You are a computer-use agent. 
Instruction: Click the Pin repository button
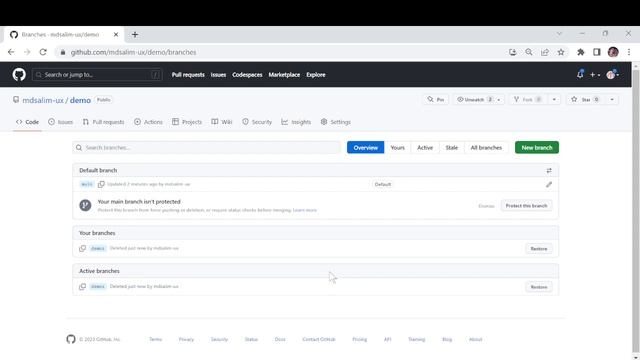click(436, 100)
